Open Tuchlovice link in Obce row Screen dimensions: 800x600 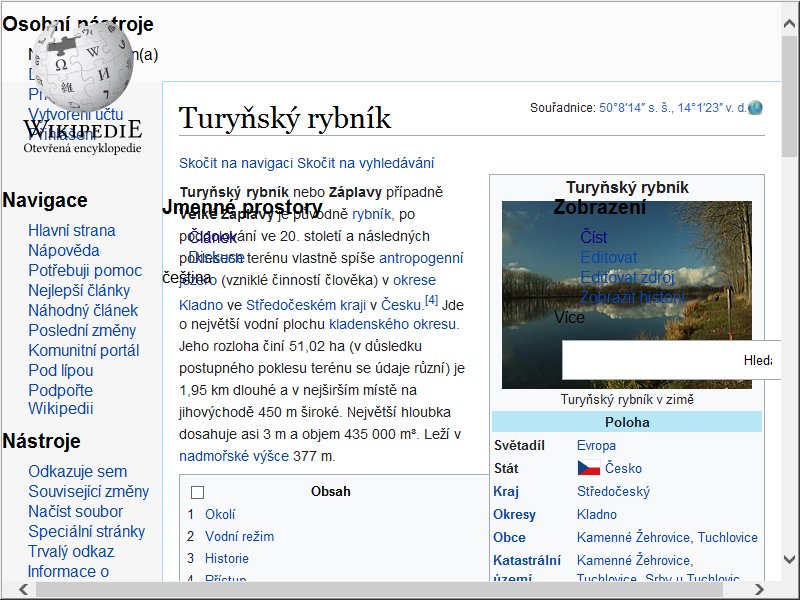(728, 537)
